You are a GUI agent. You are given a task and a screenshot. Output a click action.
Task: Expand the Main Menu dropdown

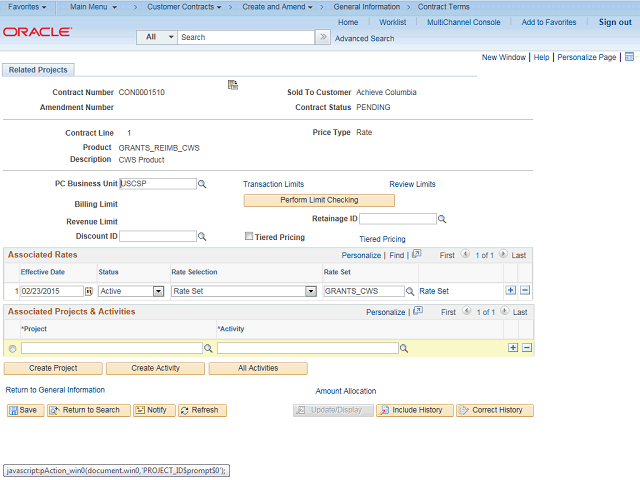click(x=93, y=7)
